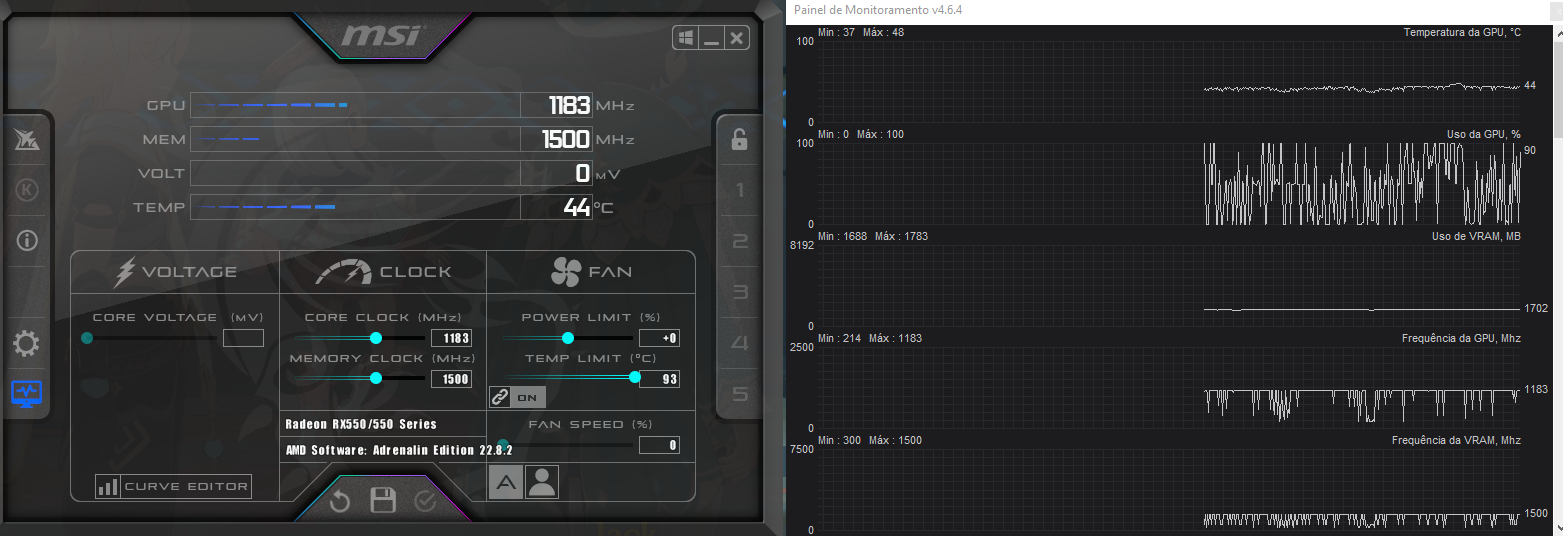Open the information (i) panel icon
Image resolution: width=1563 pixels, height=536 pixels.
[26, 240]
